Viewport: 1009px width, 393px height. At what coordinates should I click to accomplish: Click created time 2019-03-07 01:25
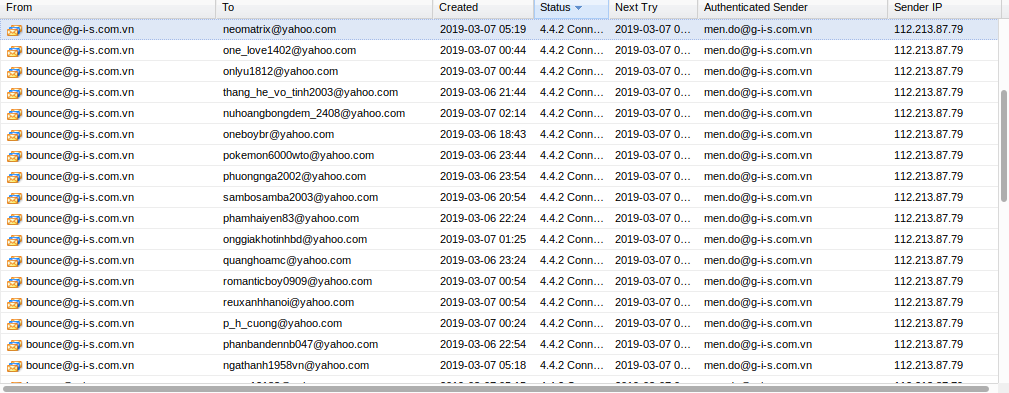[x=483, y=239]
